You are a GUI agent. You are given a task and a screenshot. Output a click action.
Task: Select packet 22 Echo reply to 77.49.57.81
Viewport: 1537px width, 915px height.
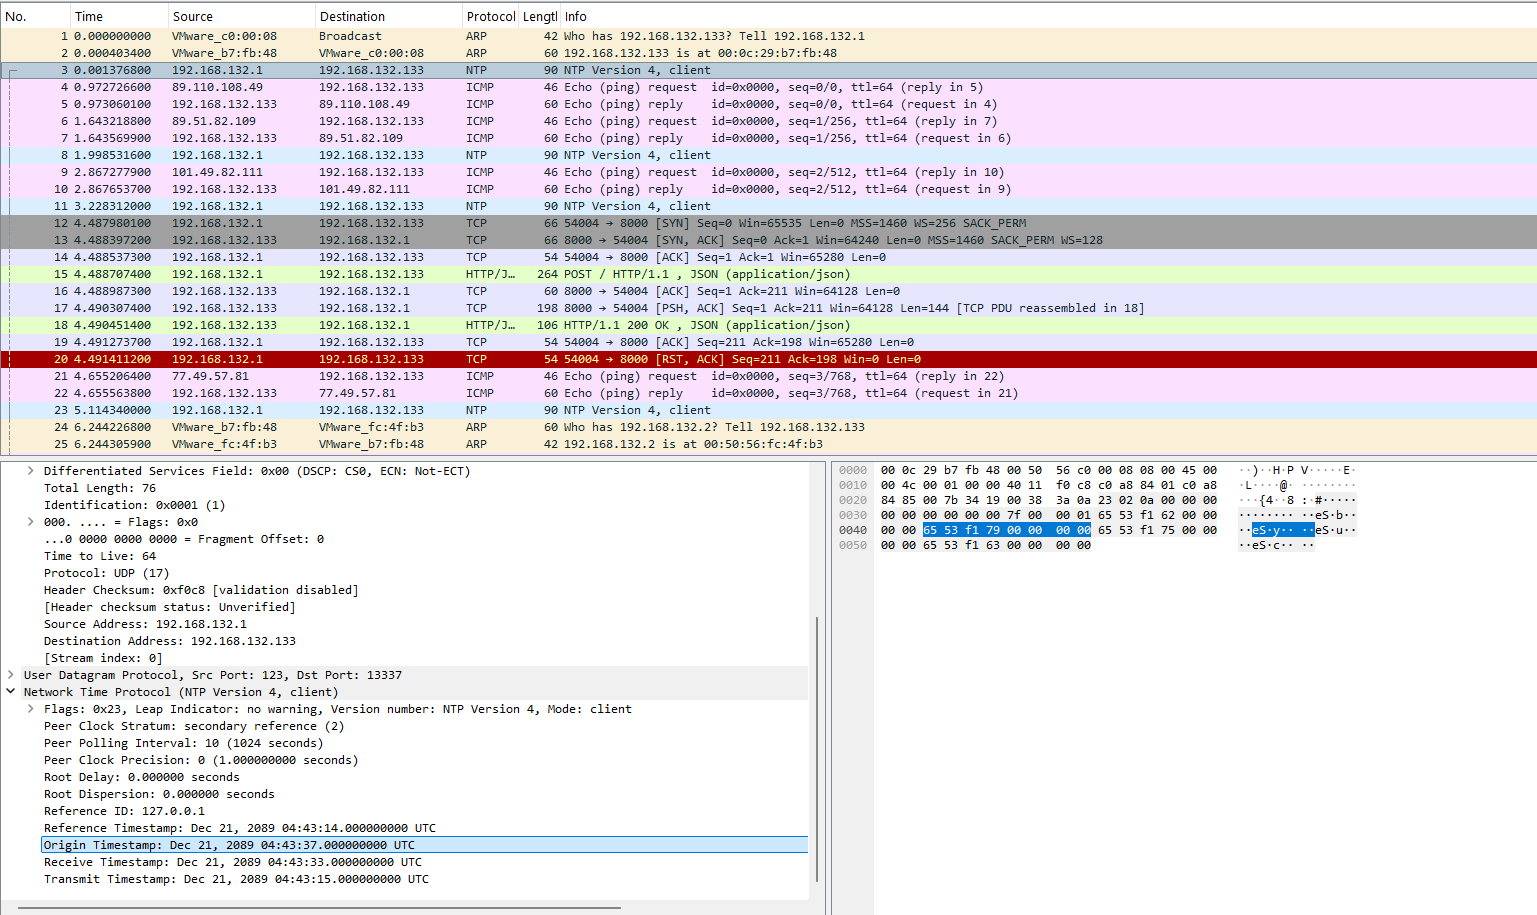pyautogui.click(x=768, y=393)
